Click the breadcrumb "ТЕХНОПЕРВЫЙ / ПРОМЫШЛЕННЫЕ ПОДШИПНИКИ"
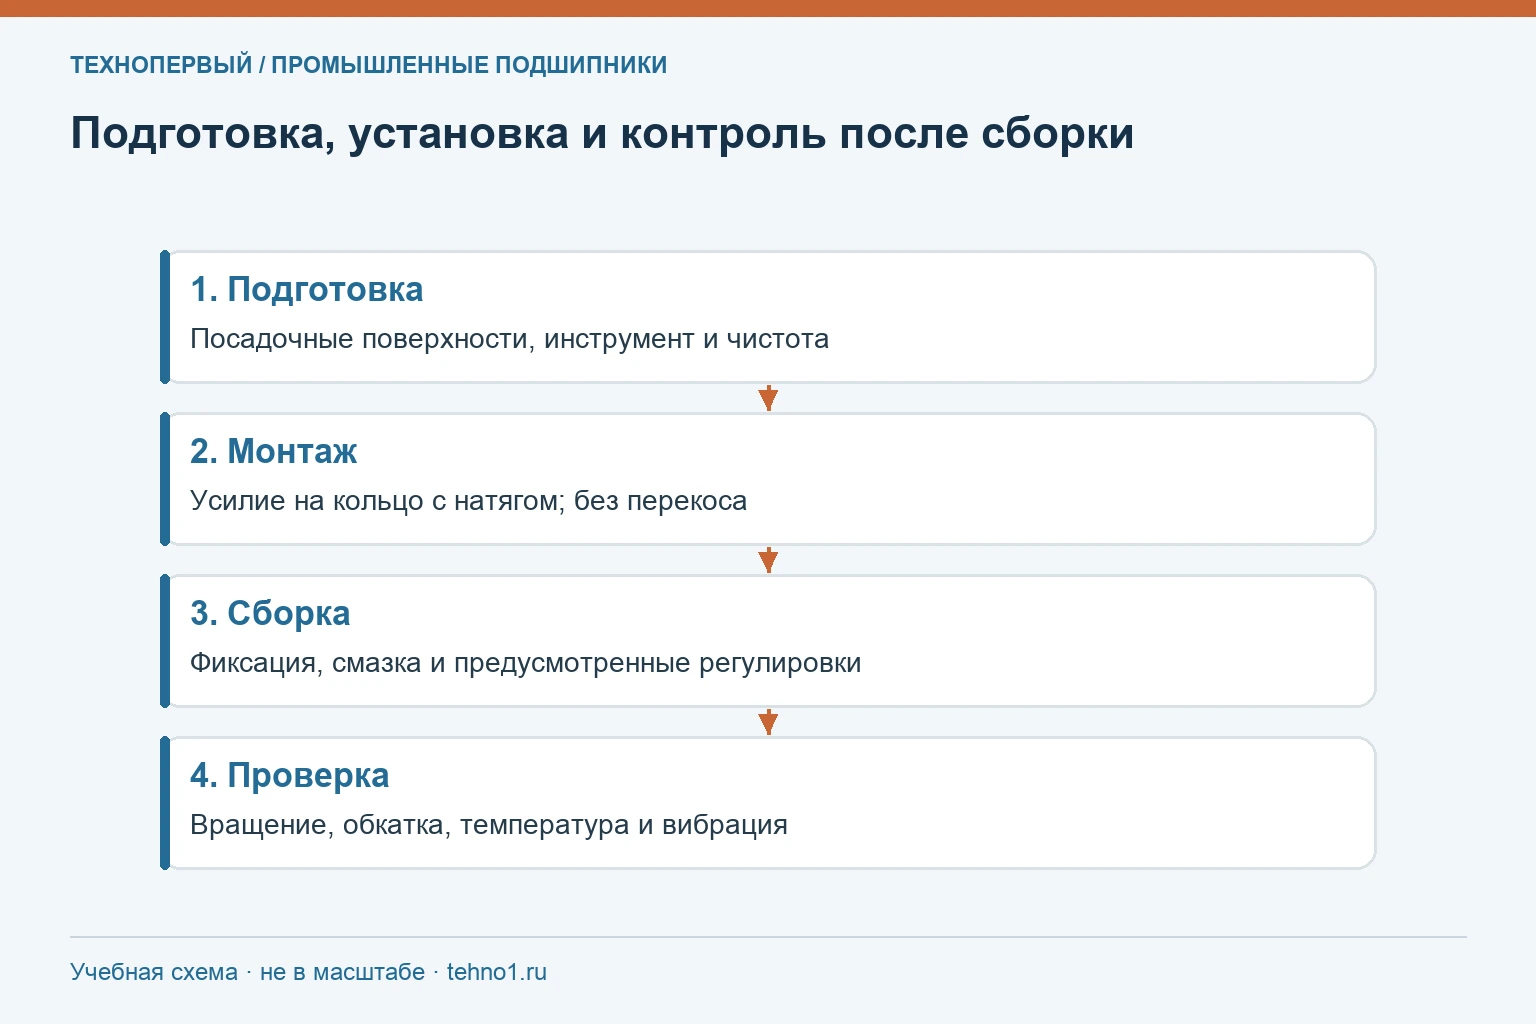Image resolution: width=1536 pixels, height=1024 pixels. [x=368, y=65]
